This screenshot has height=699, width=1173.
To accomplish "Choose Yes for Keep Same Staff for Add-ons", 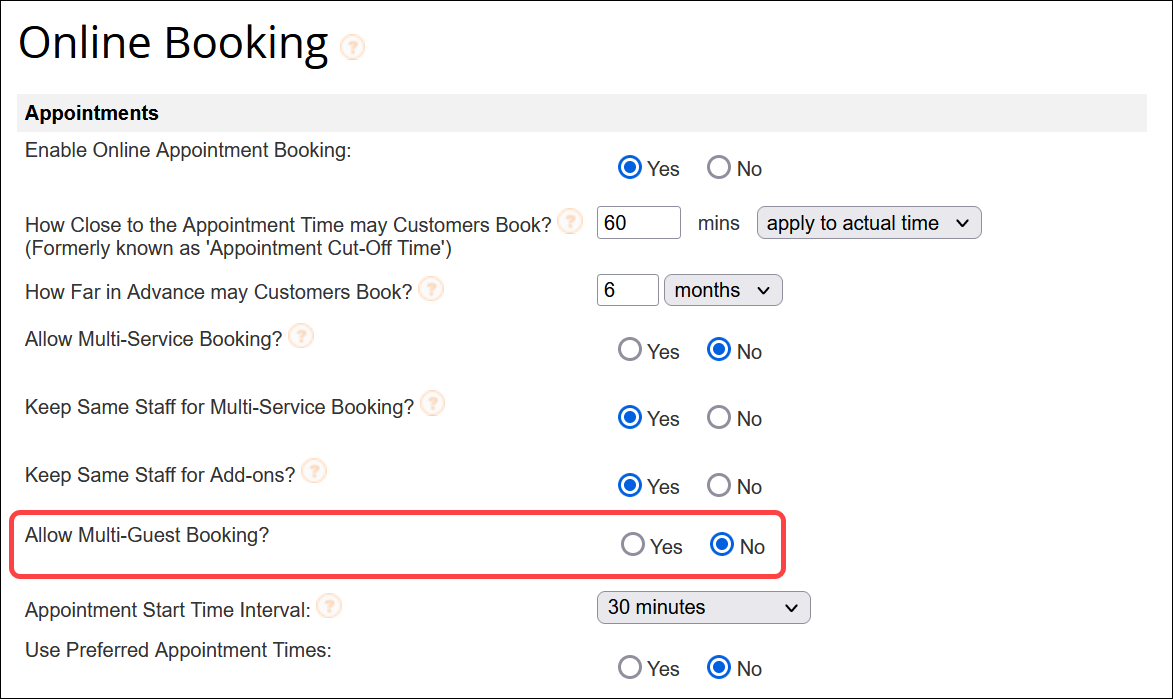I will [630, 485].
